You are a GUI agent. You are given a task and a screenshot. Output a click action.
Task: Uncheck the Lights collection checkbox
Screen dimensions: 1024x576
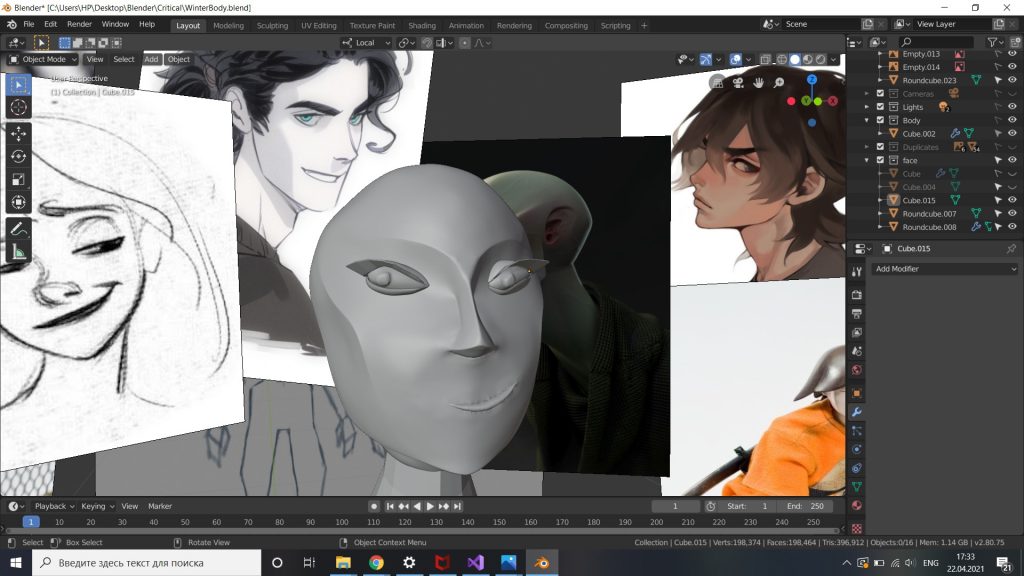pos(880,106)
